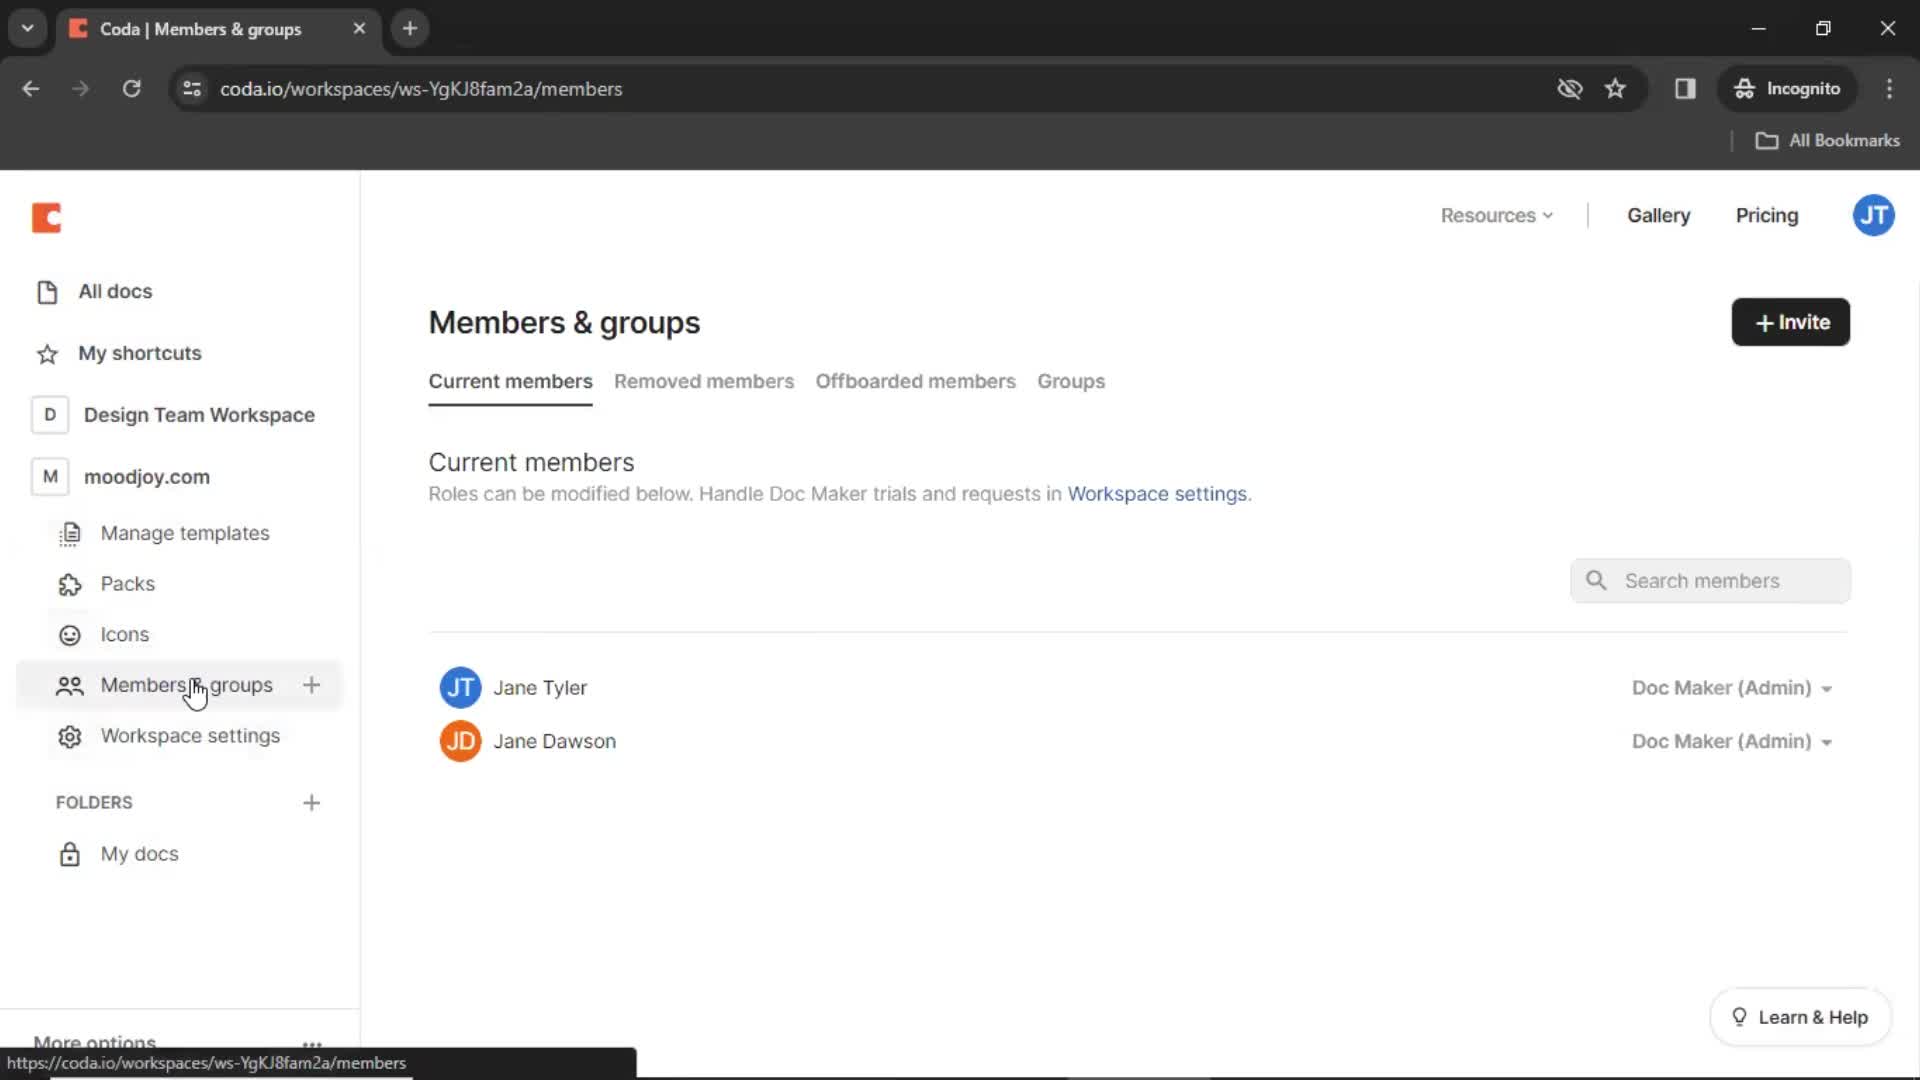Open the Resources dropdown menu
This screenshot has width=1920, height=1080.
[x=1497, y=215]
